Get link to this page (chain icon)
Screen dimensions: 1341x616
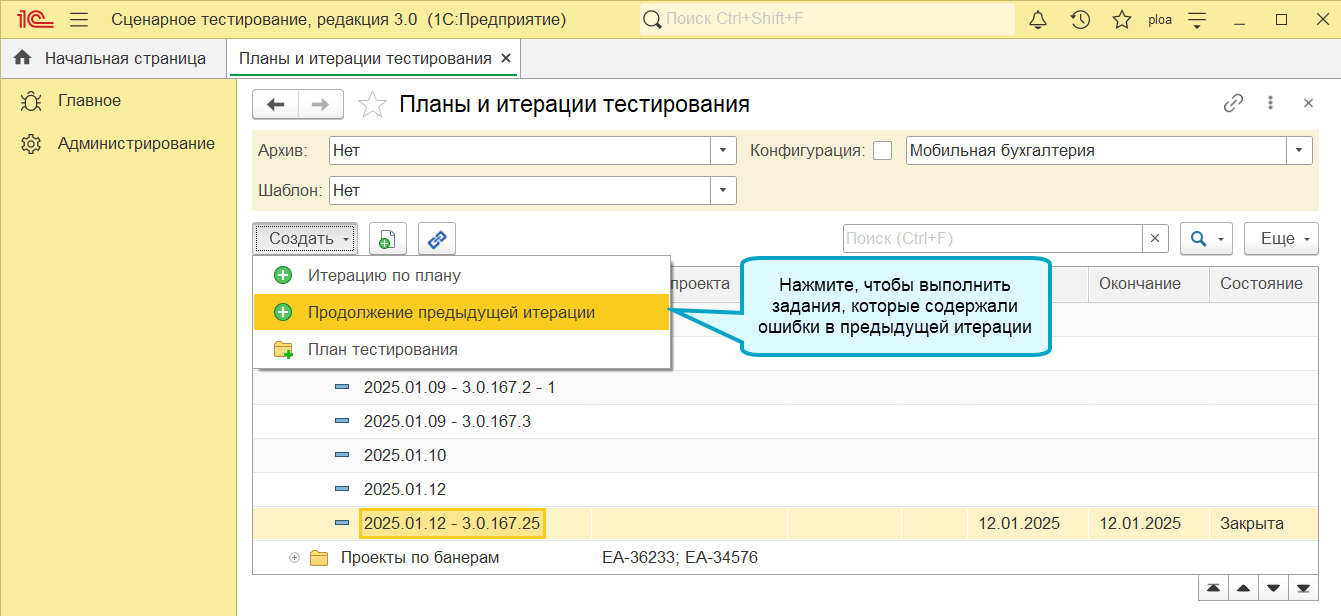pyautogui.click(x=1233, y=103)
